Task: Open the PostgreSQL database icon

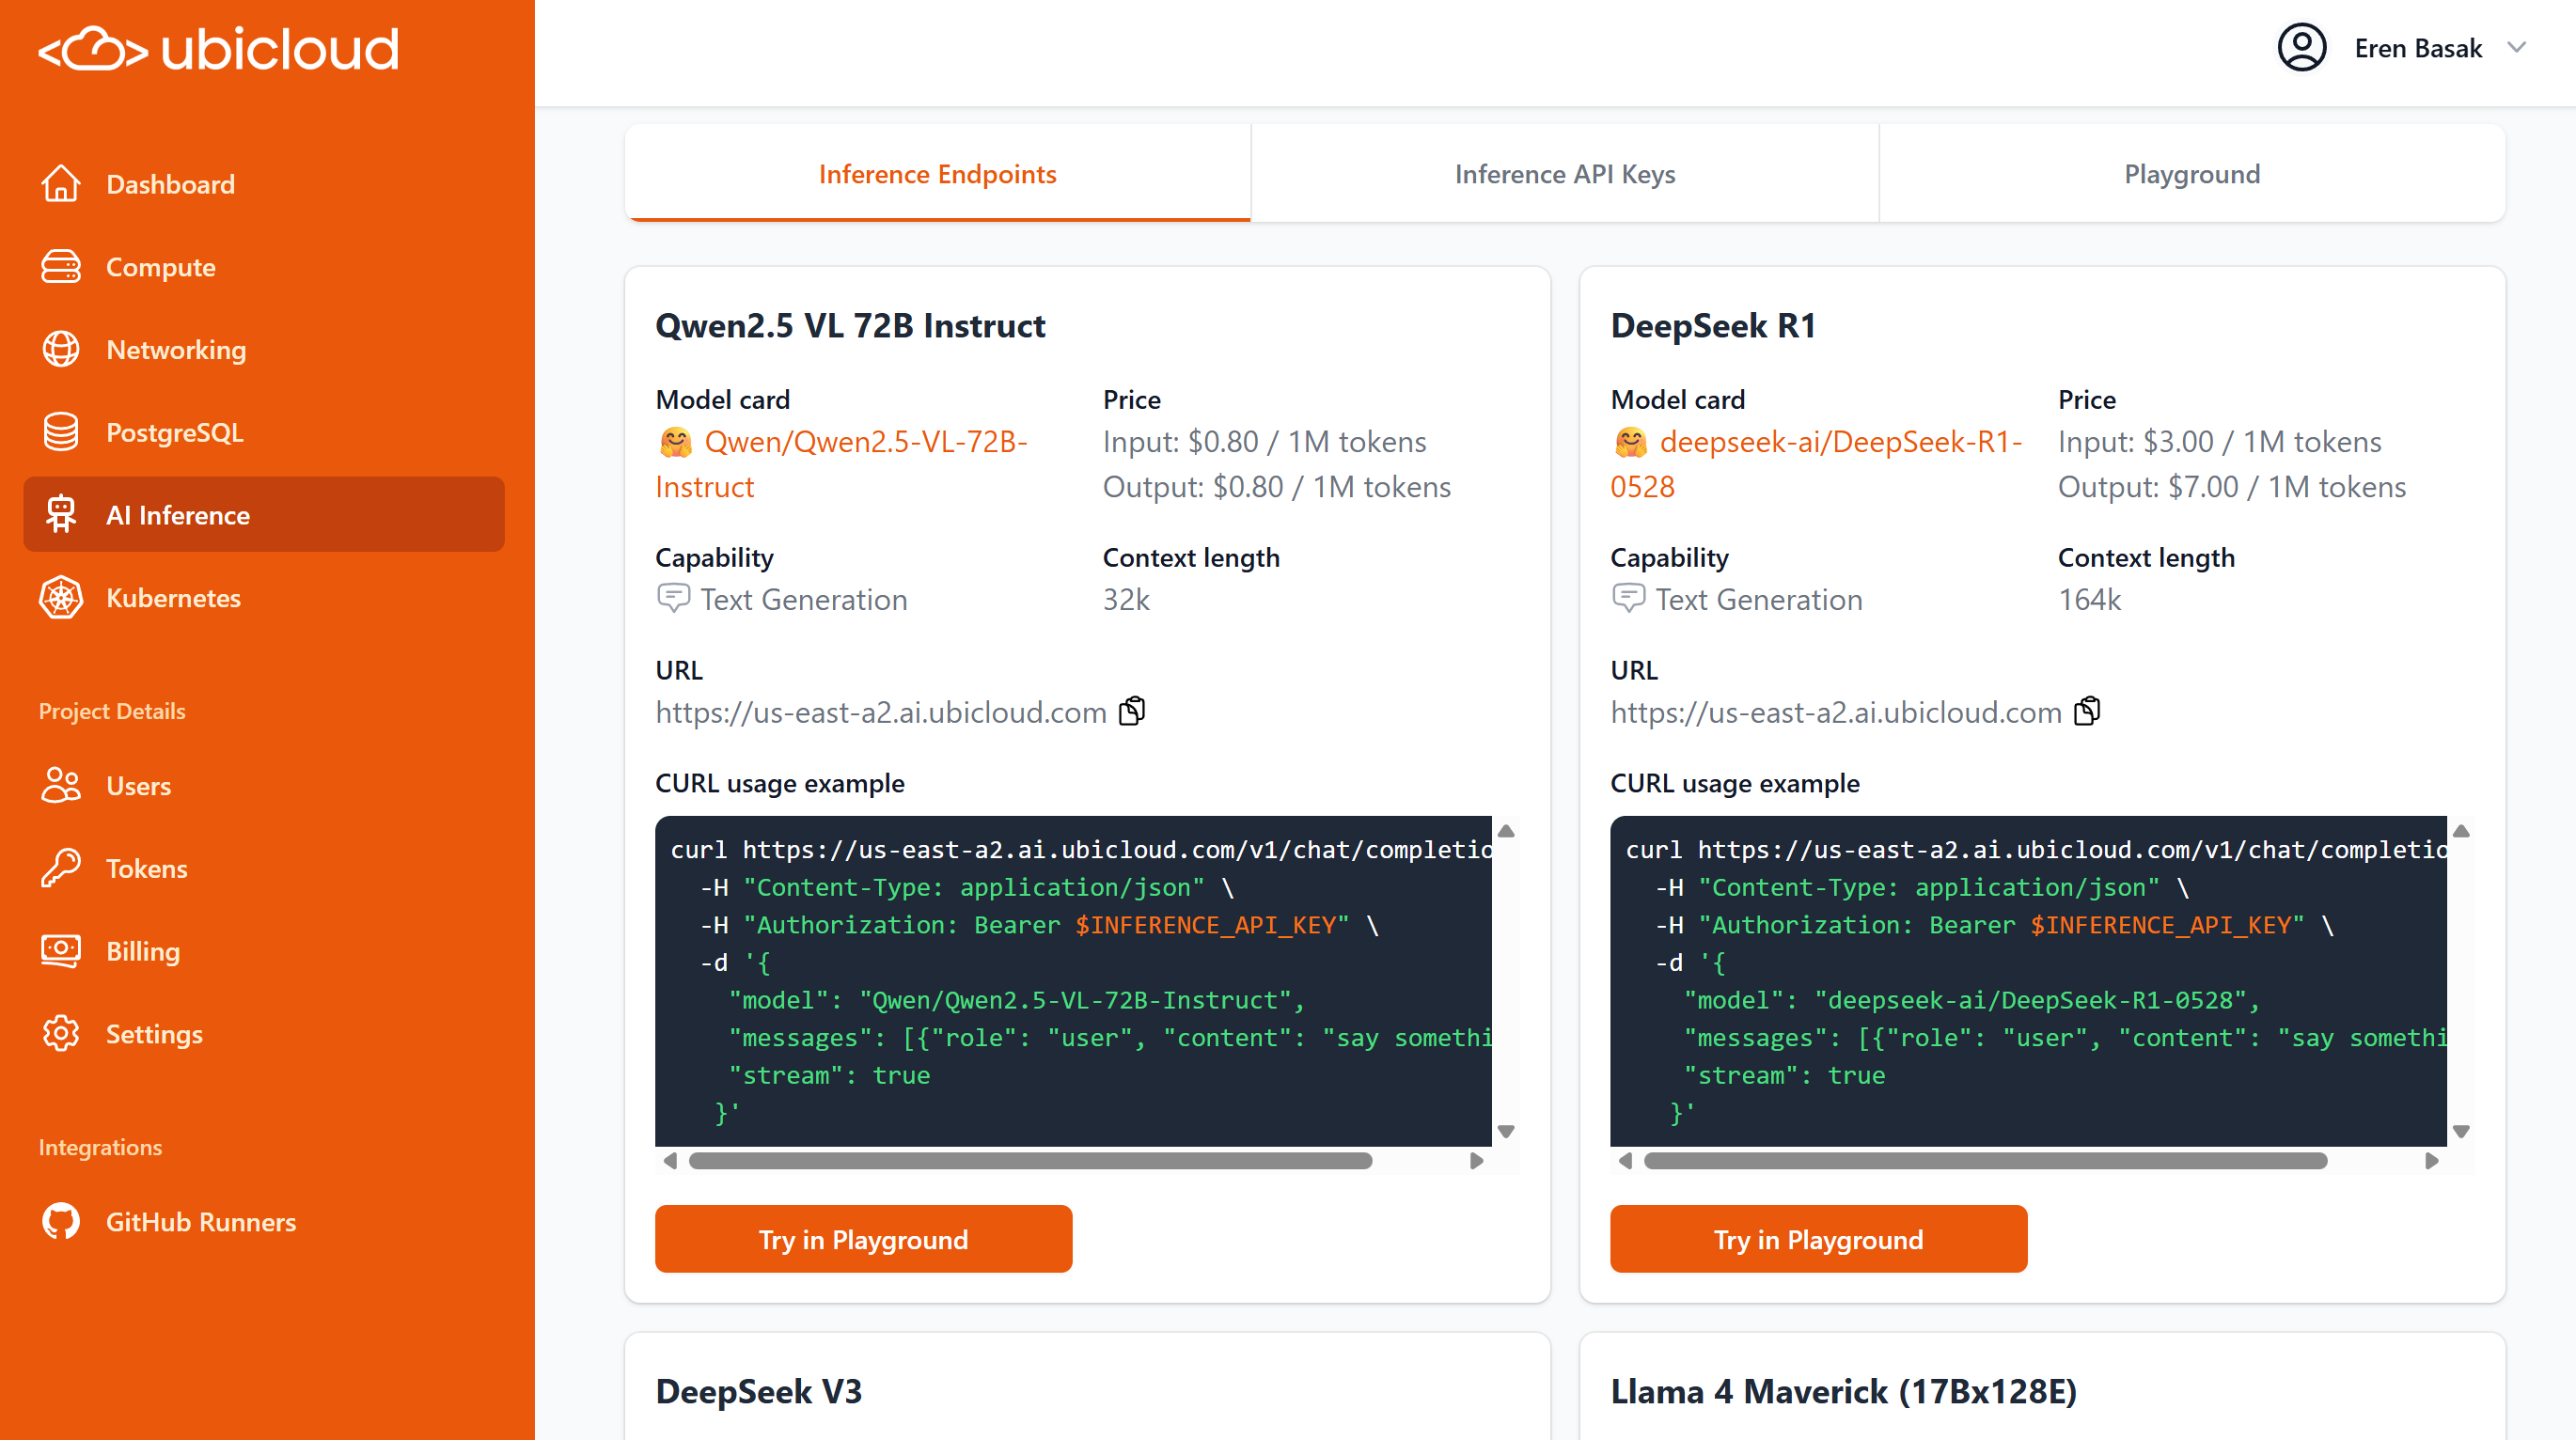Action: coord(61,432)
